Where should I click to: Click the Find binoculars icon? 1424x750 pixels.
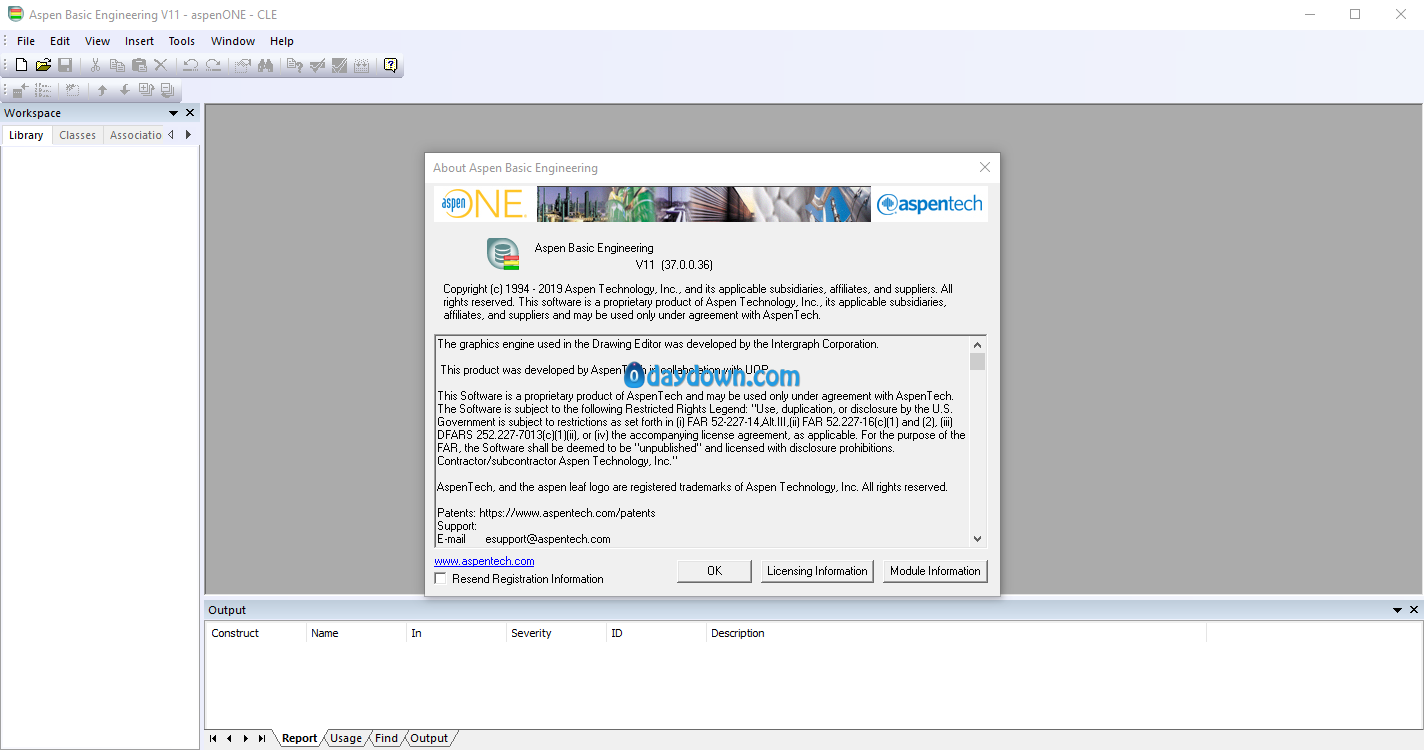point(265,65)
